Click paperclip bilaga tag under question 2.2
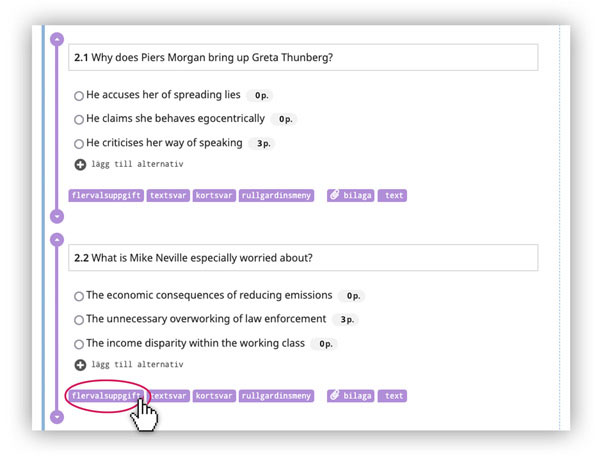Image resolution: width=615 pixels, height=465 pixels. point(350,396)
